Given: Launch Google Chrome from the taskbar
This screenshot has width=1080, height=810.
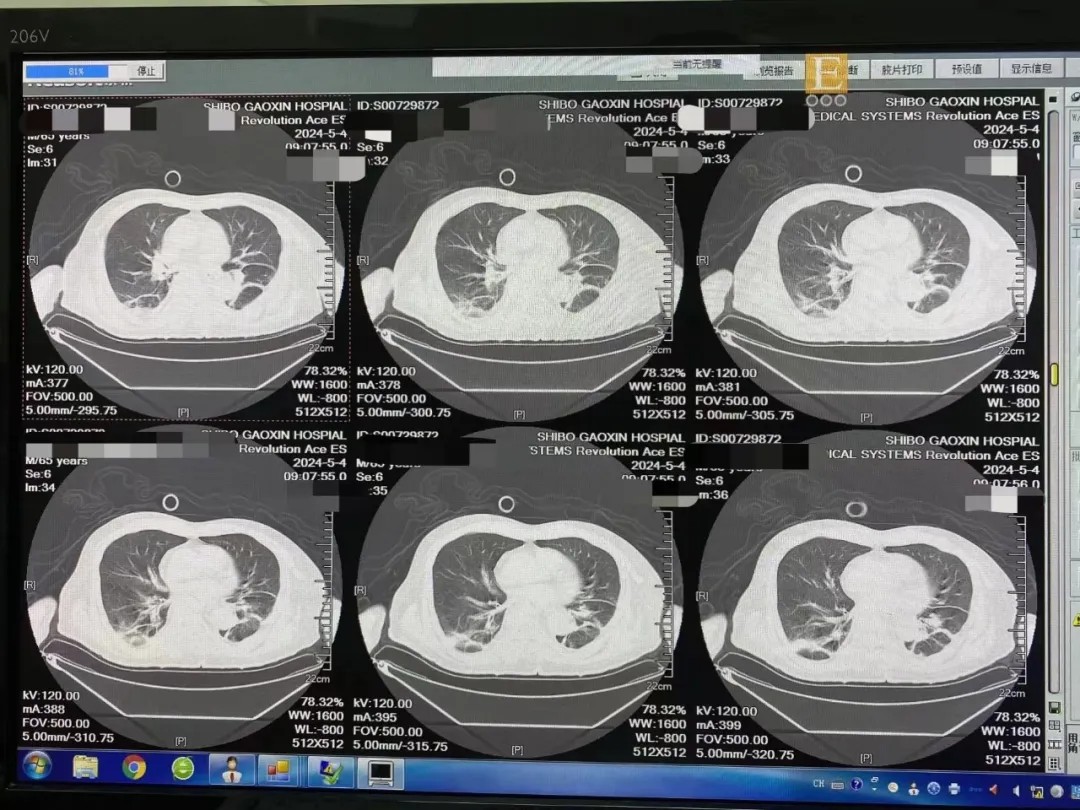Looking at the screenshot, I should [134, 768].
